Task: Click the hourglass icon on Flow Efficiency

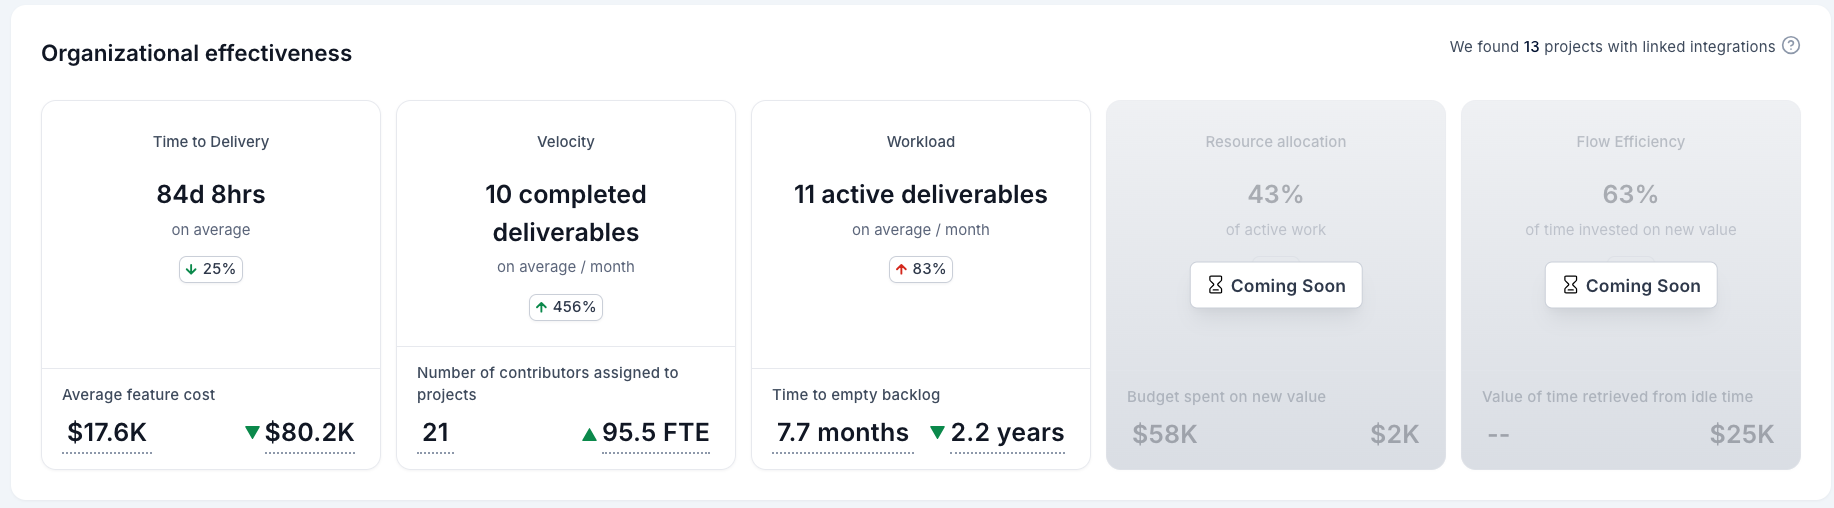Action: pos(1570,285)
